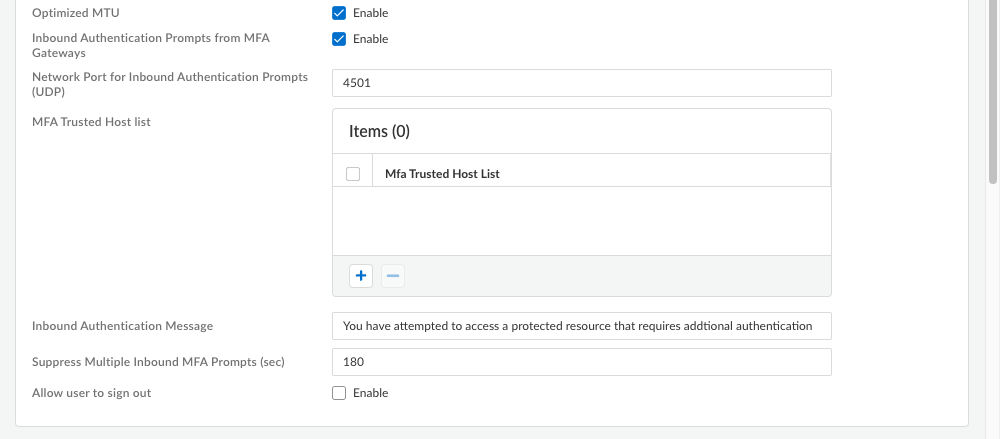
Task: Click the Suppress Multiple Inbound MFA Prompts label
Action: click(x=158, y=361)
